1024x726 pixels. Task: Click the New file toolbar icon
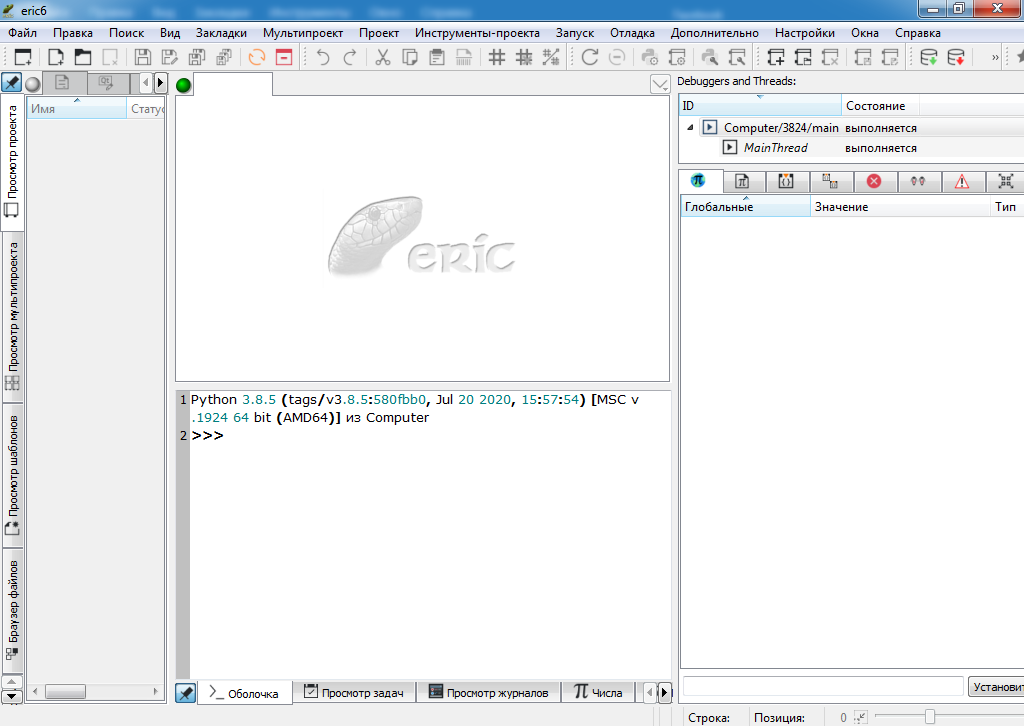click(x=55, y=57)
